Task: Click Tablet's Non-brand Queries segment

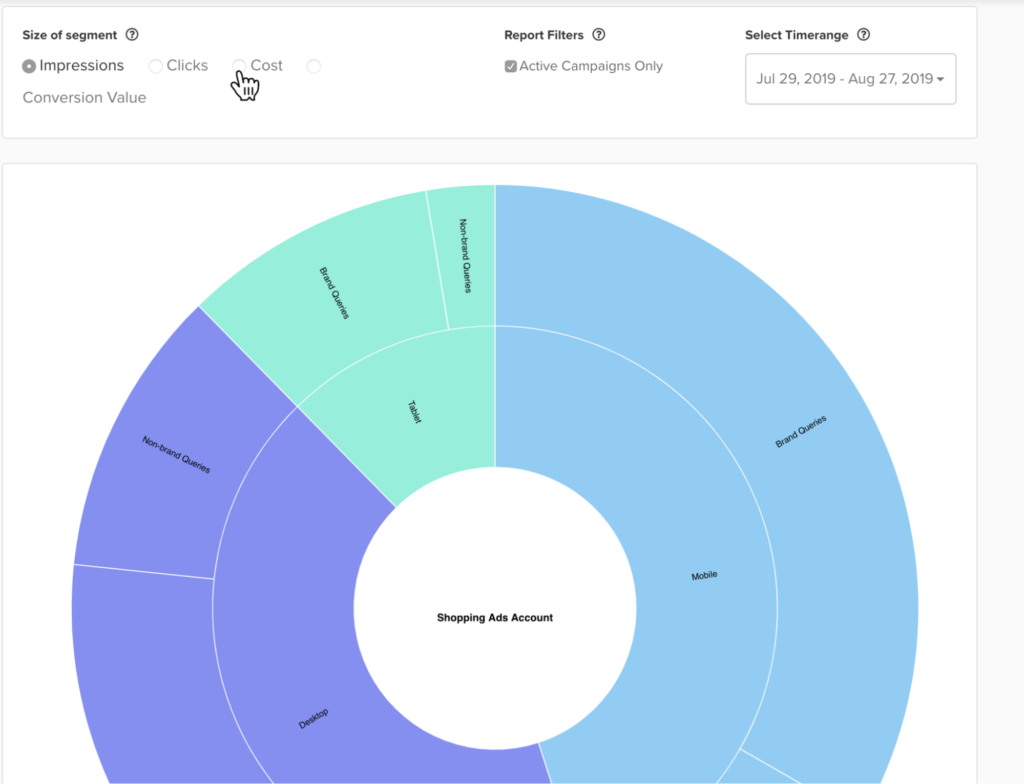Action: tap(465, 256)
